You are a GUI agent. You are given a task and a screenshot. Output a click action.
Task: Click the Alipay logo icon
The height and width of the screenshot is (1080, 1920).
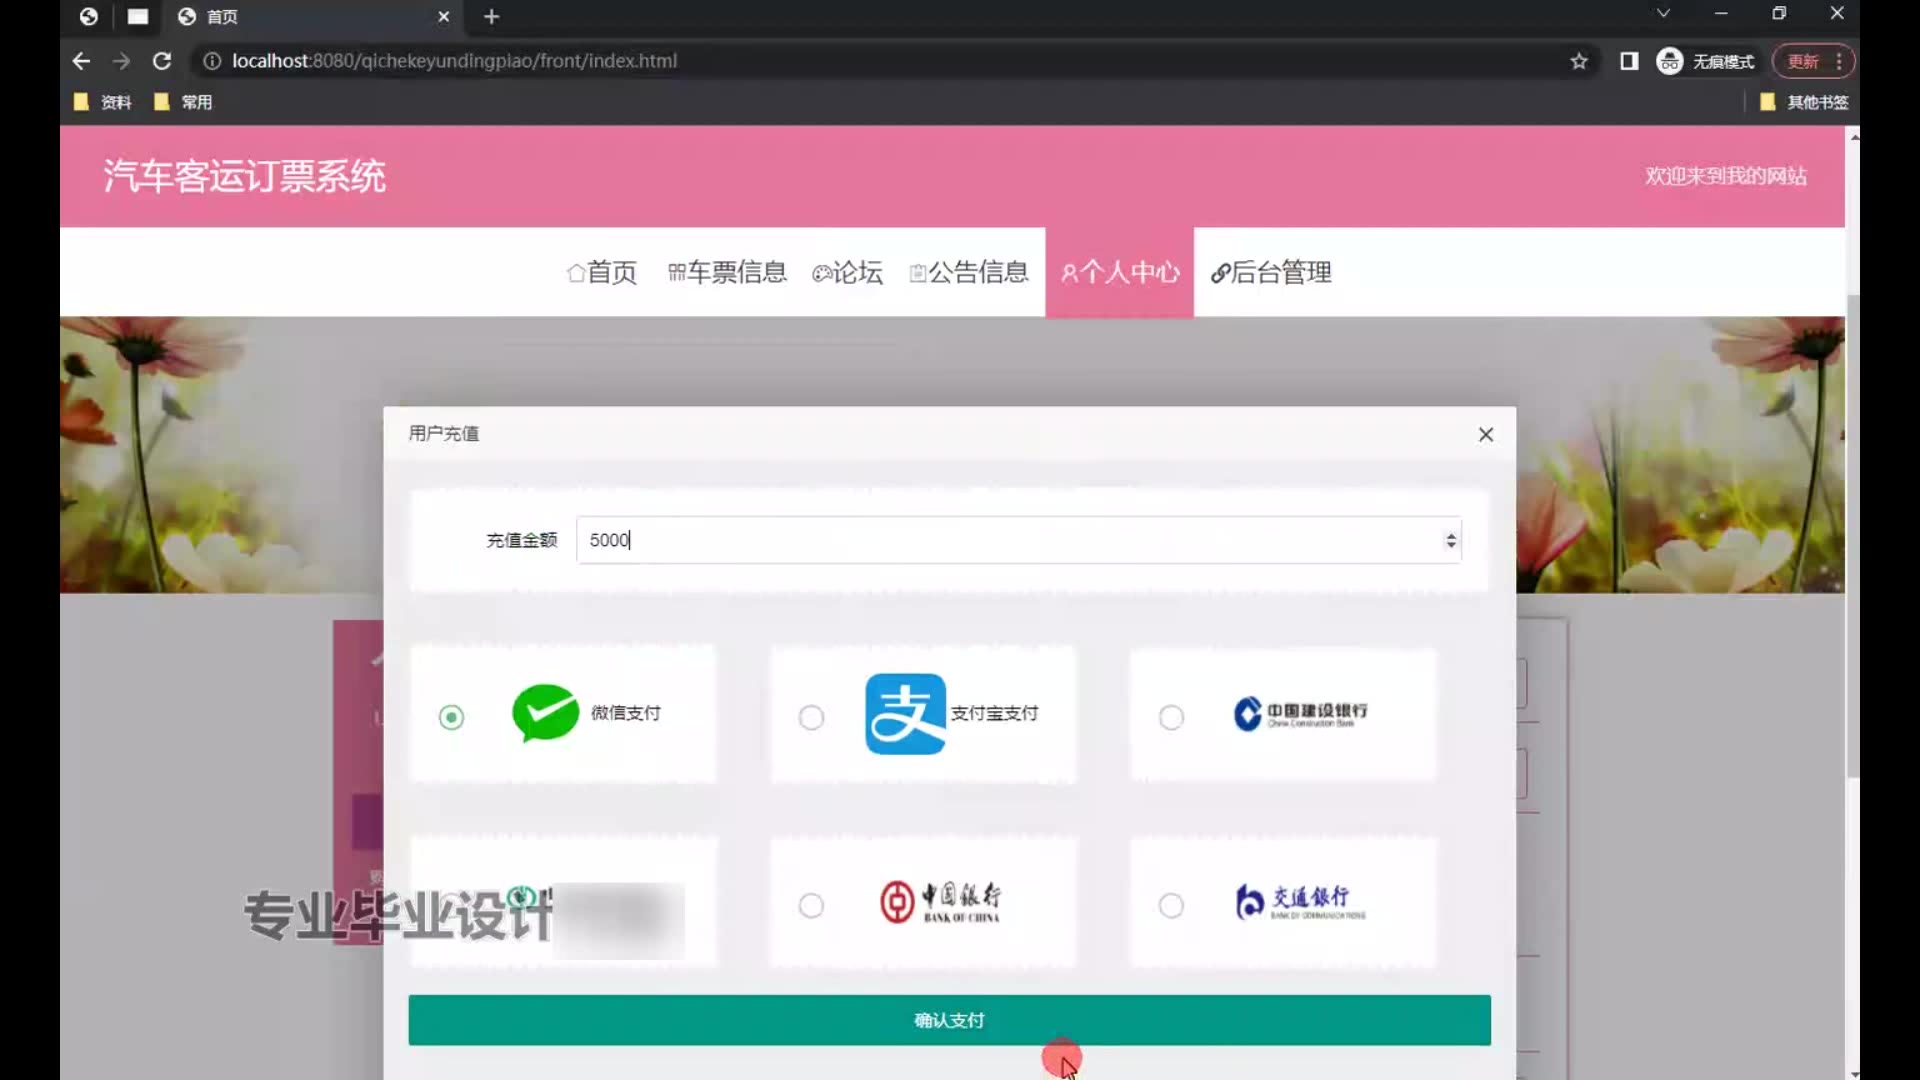click(905, 713)
